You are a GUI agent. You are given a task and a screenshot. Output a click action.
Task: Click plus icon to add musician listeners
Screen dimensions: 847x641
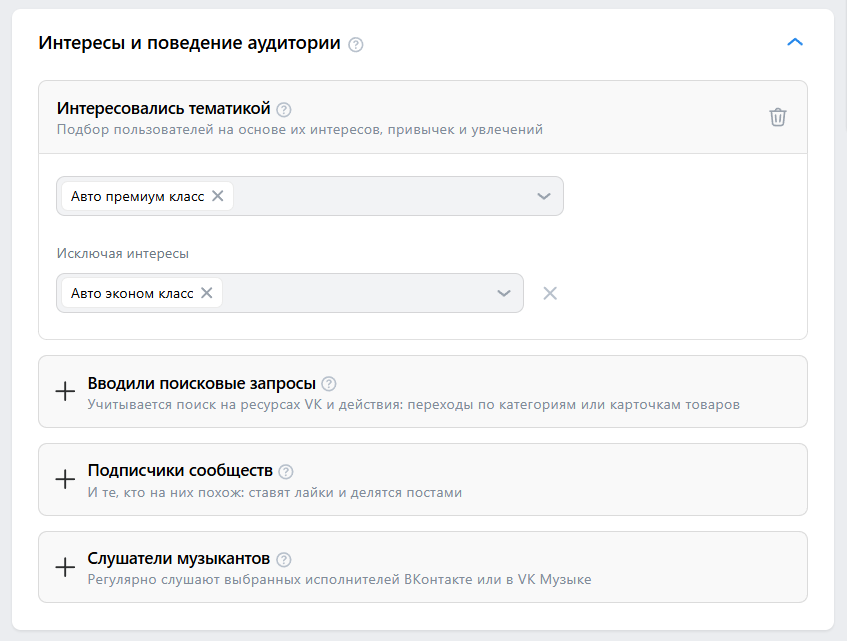65,568
